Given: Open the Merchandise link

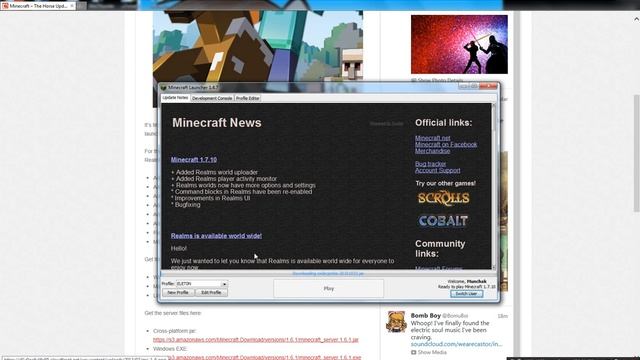Looking at the screenshot, I should click(x=433, y=151).
